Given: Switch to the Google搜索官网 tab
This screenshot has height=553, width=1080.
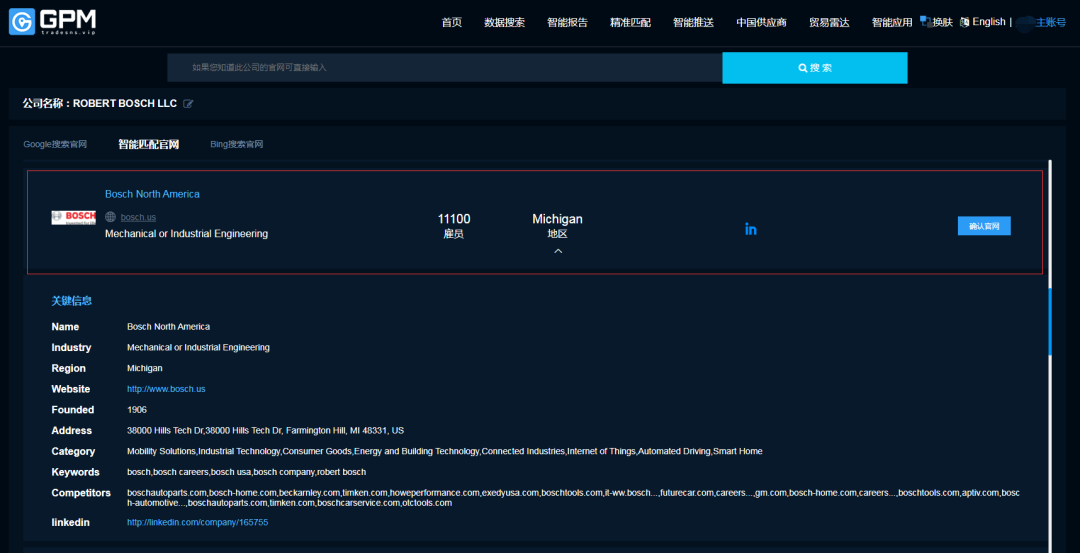Looking at the screenshot, I should (x=55, y=144).
